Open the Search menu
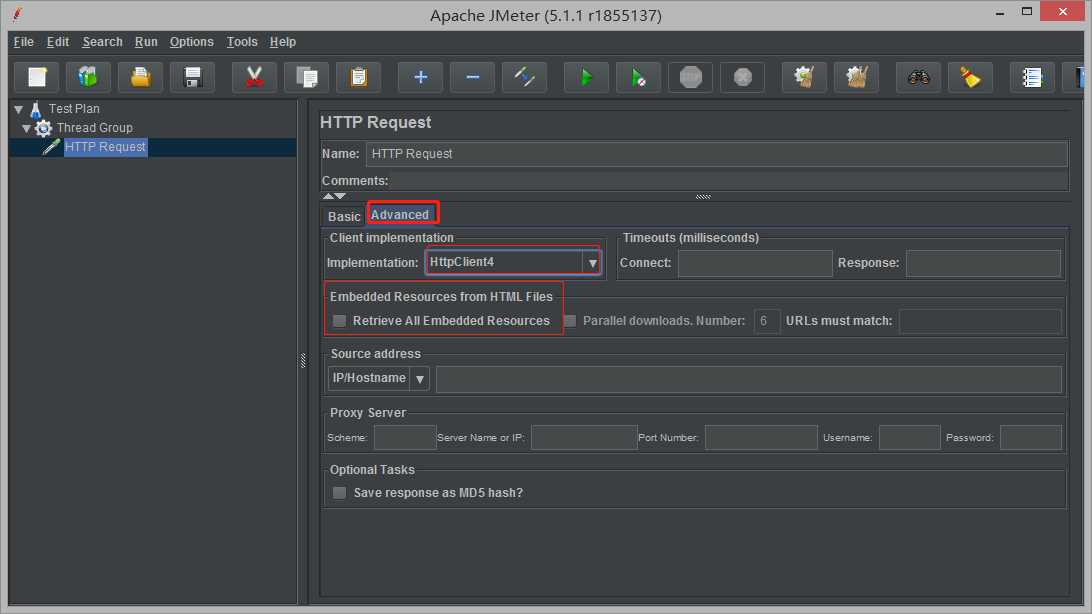 (102, 42)
